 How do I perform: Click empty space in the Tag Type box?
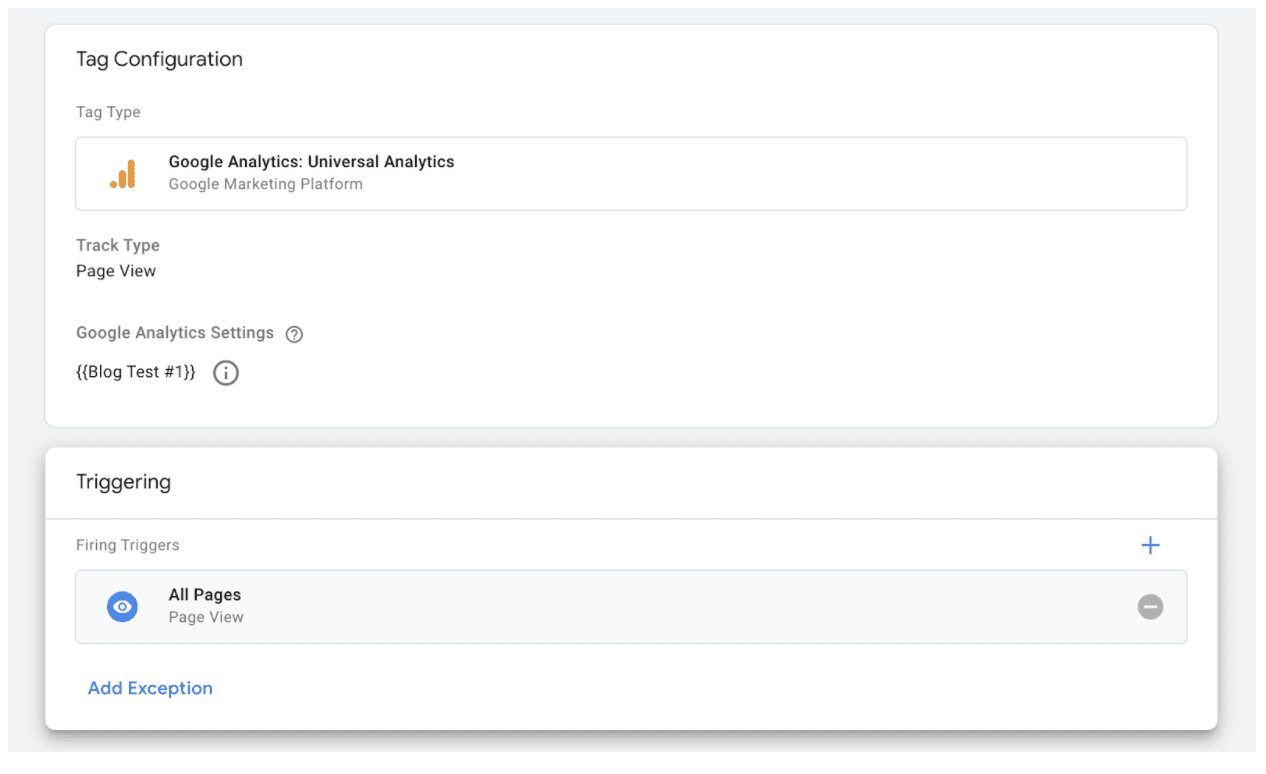[800, 174]
